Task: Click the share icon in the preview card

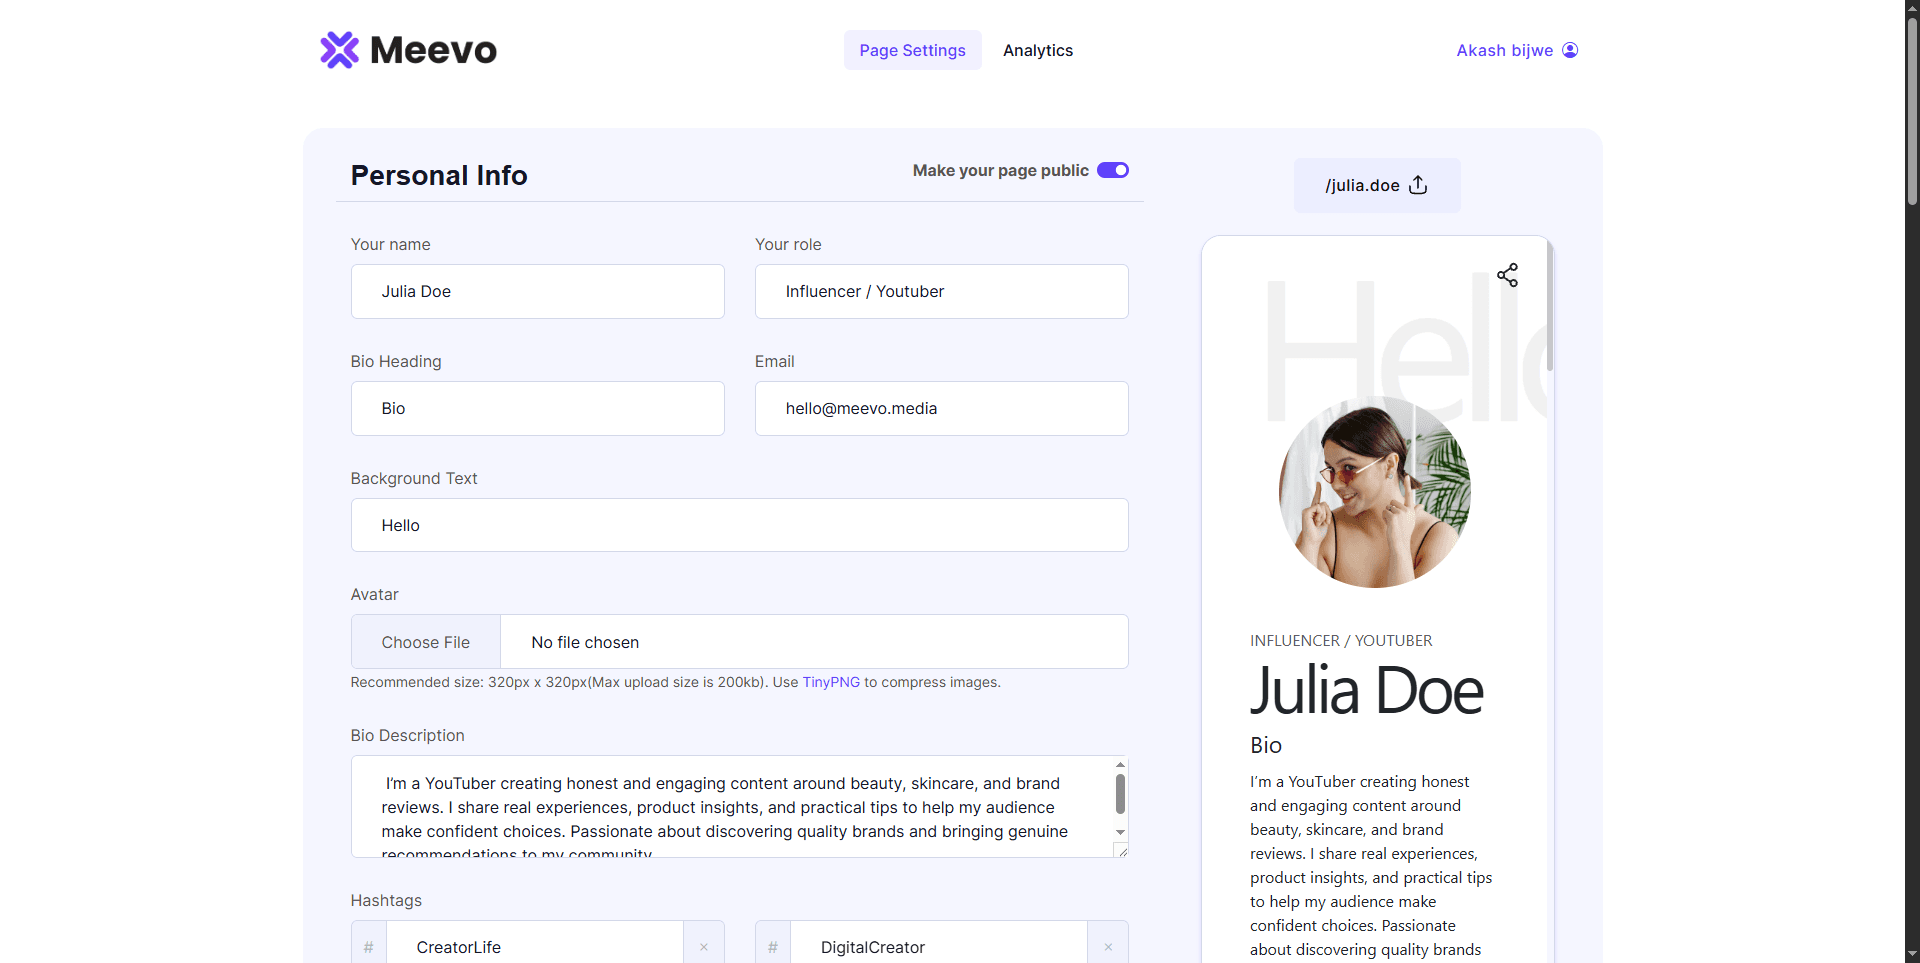Action: click(1507, 275)
